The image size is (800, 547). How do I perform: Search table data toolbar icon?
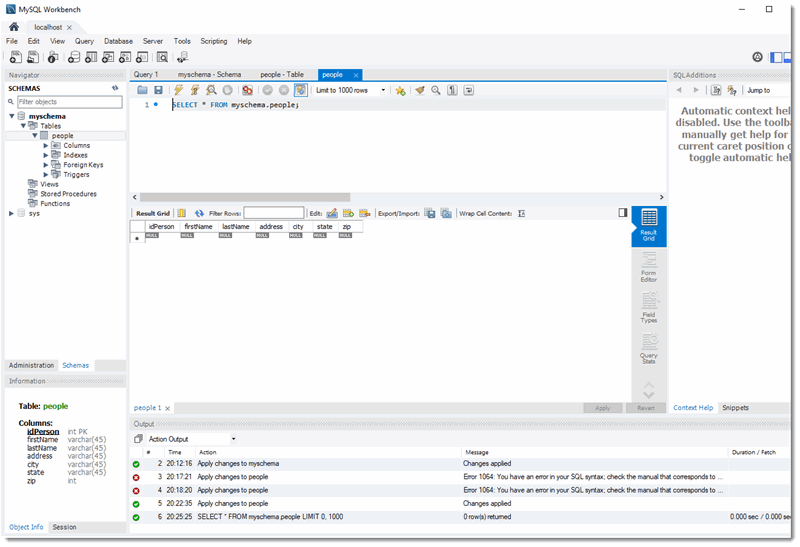[x=162, y=57]
